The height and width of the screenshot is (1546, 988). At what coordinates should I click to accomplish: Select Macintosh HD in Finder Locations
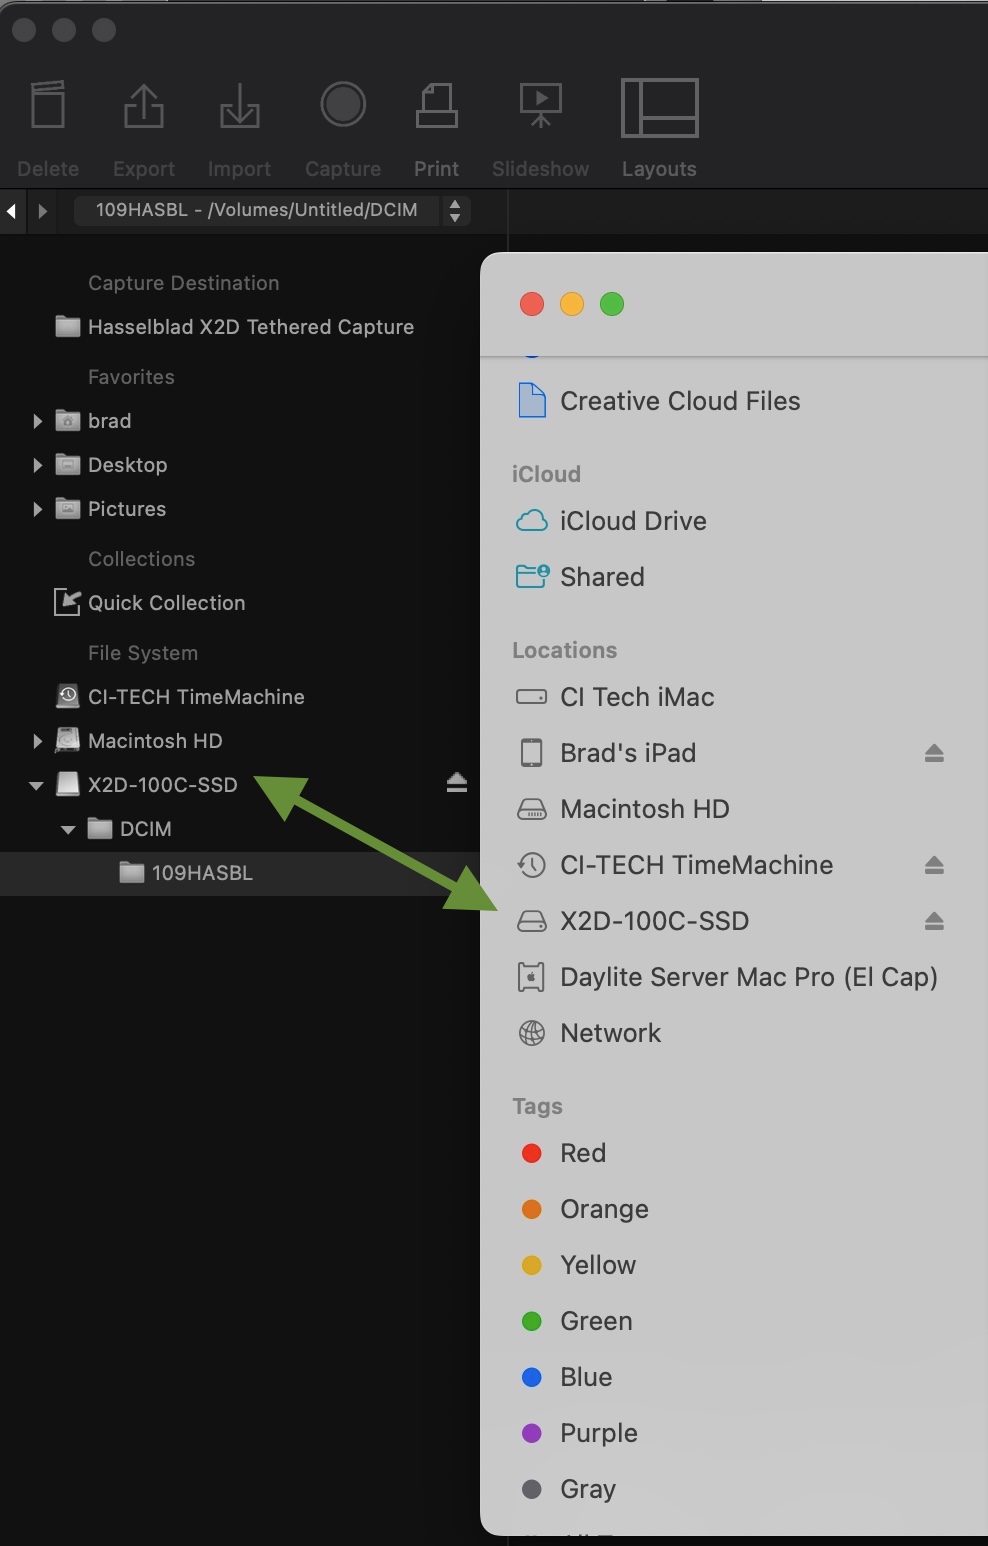[645, 809]
